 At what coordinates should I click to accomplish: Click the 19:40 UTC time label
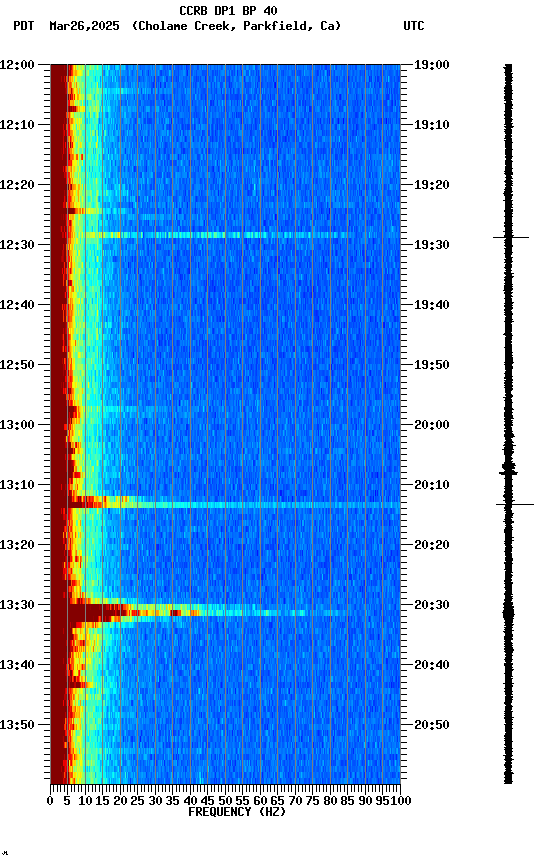pos(432,305)
